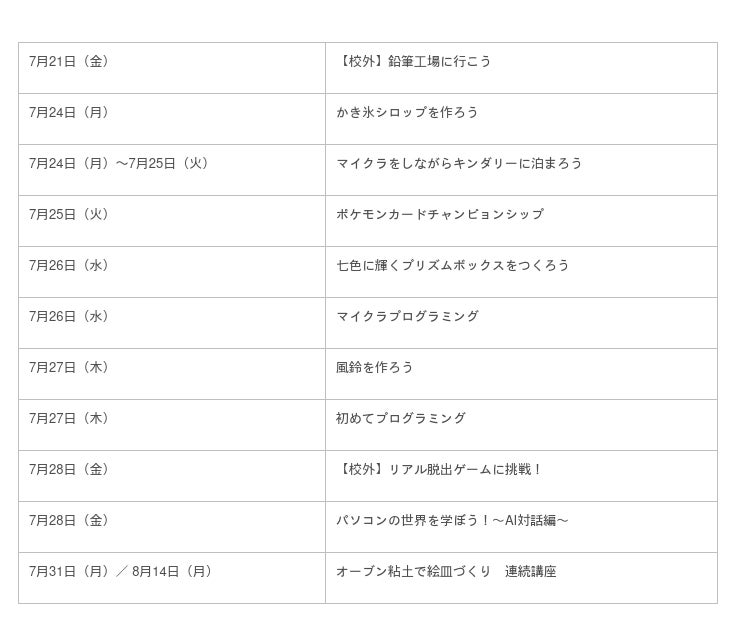Select the 7月21日（金） date cell
The width and height of the screenshot is (740, 644).
[69, 62]
